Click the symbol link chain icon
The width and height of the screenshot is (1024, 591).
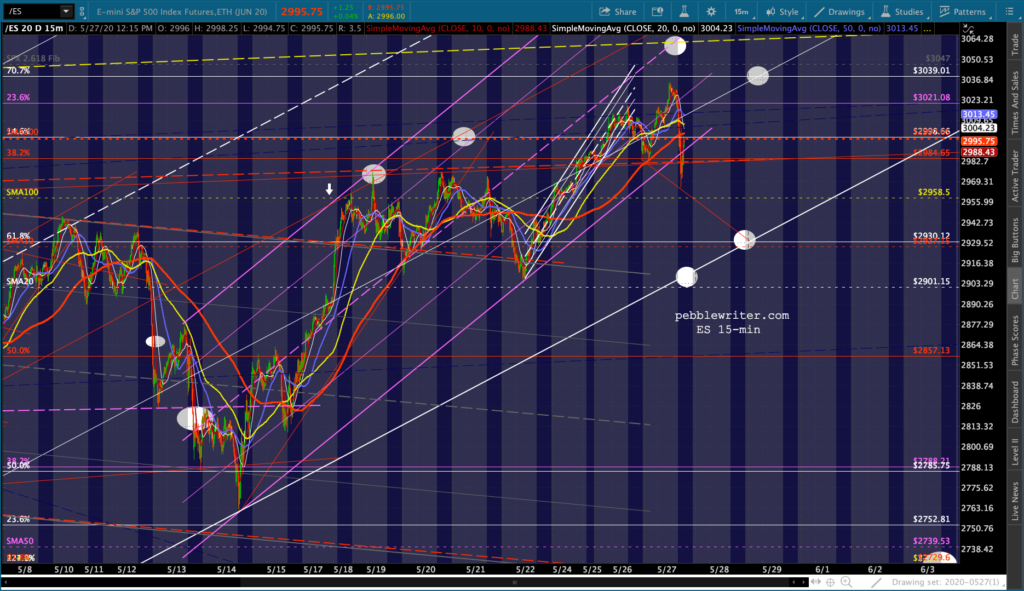click(82, 12)
